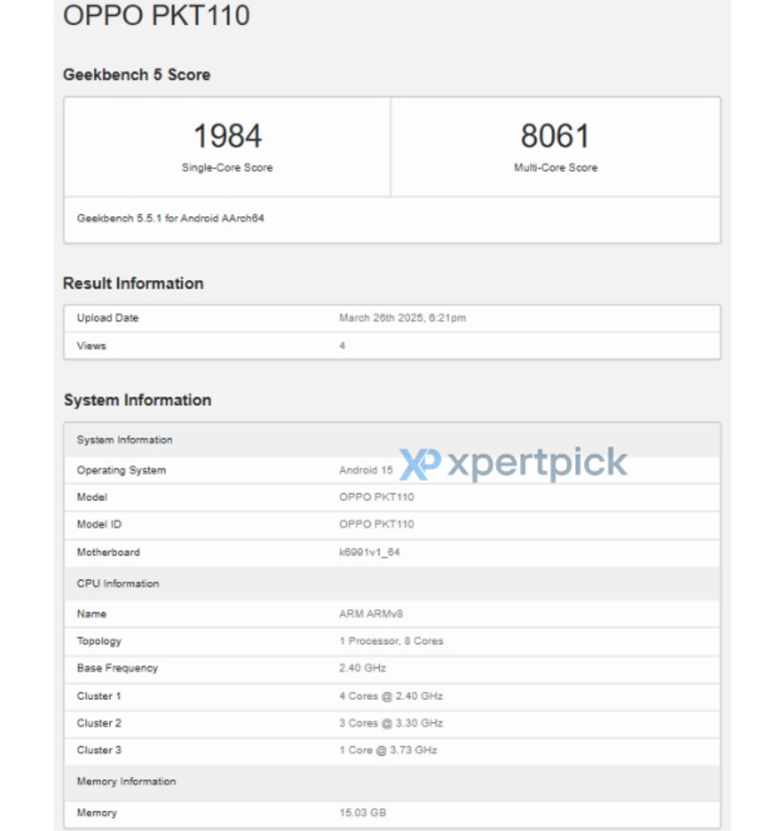Select the Geekbench 5 Score heading
The width and height of the screenshot is (781, 831).
[x=137, y=75]
